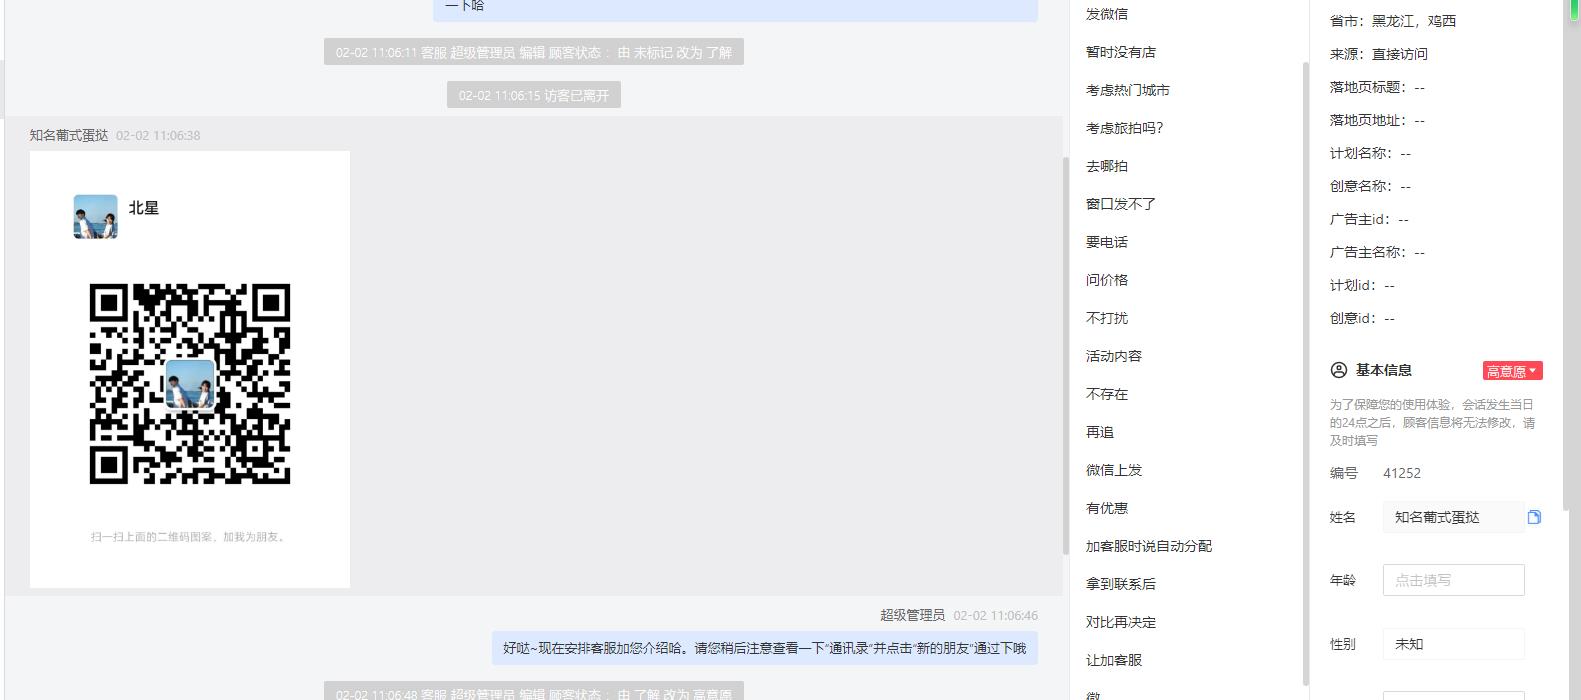The height and width of the screenshot is (700, 1581).
Task: Click the 微信上发 quick reply
Action: coord(1114,470)
